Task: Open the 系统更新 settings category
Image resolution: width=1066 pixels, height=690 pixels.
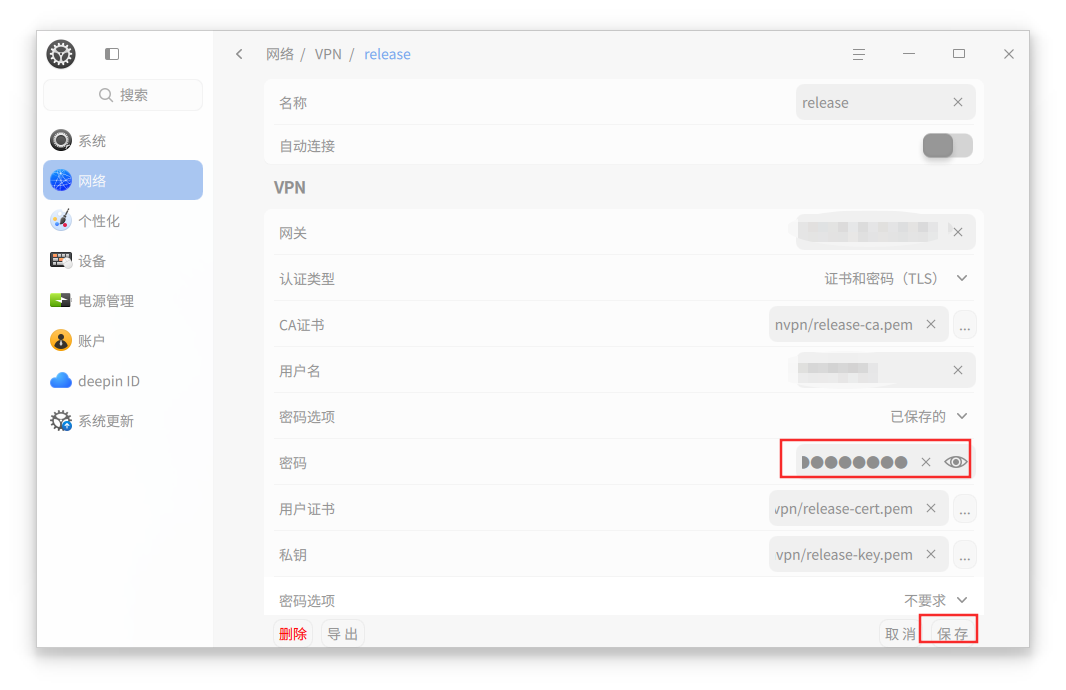Action: click(123, 421)
